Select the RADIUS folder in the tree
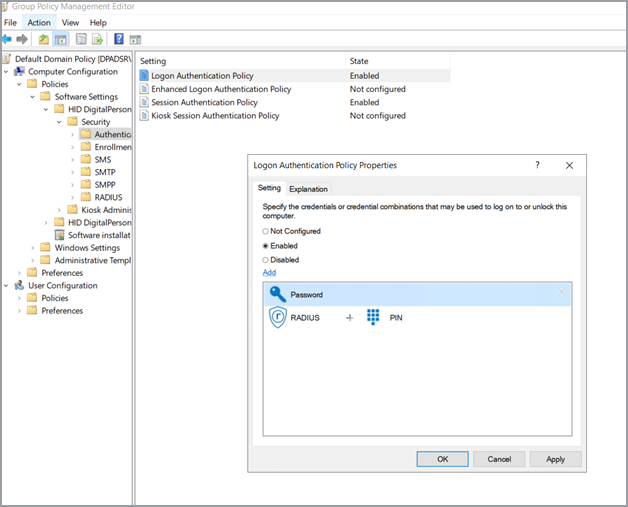 pos(107,197)
